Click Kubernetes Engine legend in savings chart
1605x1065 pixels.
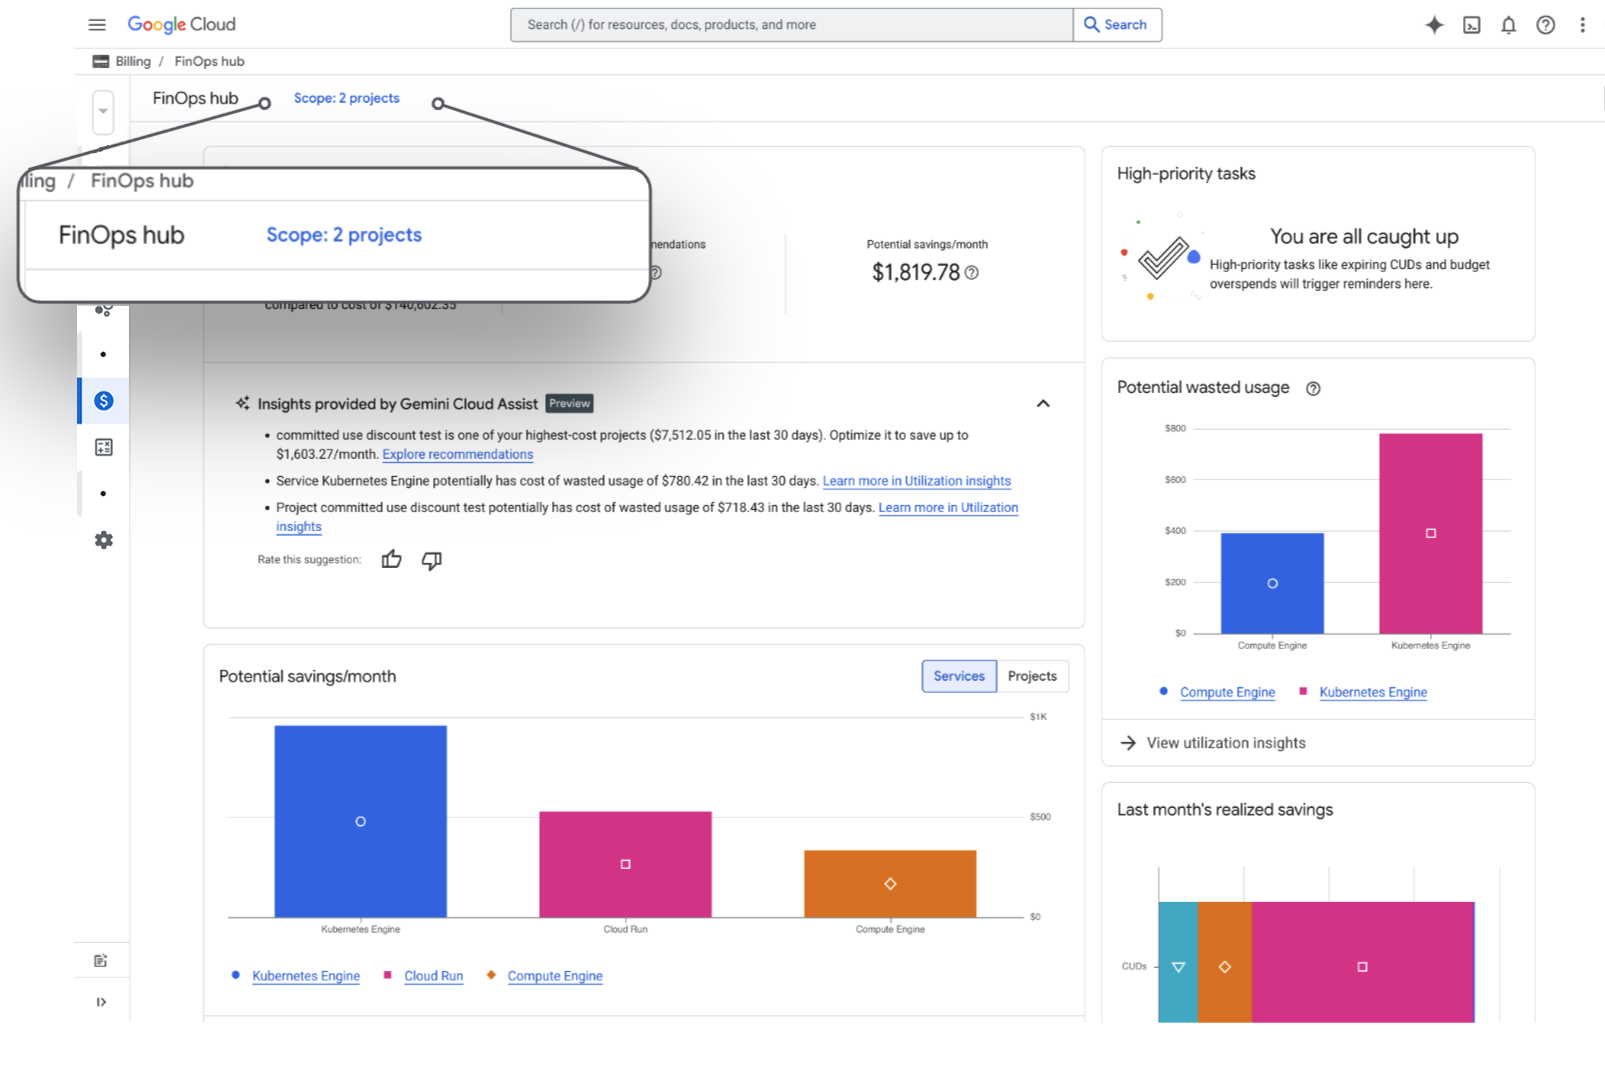[306, 976]
